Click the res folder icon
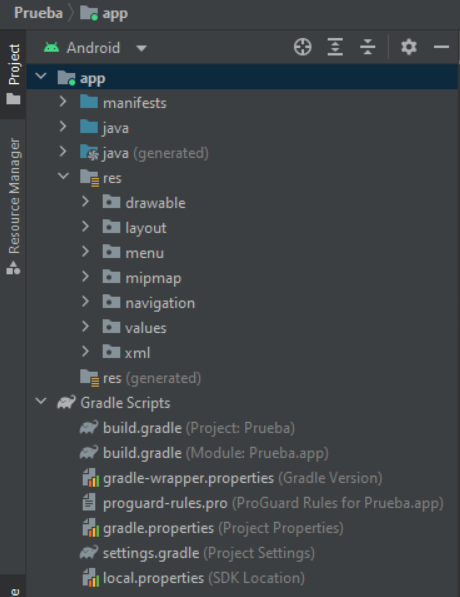Viewport: 460px width, 597px height. (x=90, y=178)
